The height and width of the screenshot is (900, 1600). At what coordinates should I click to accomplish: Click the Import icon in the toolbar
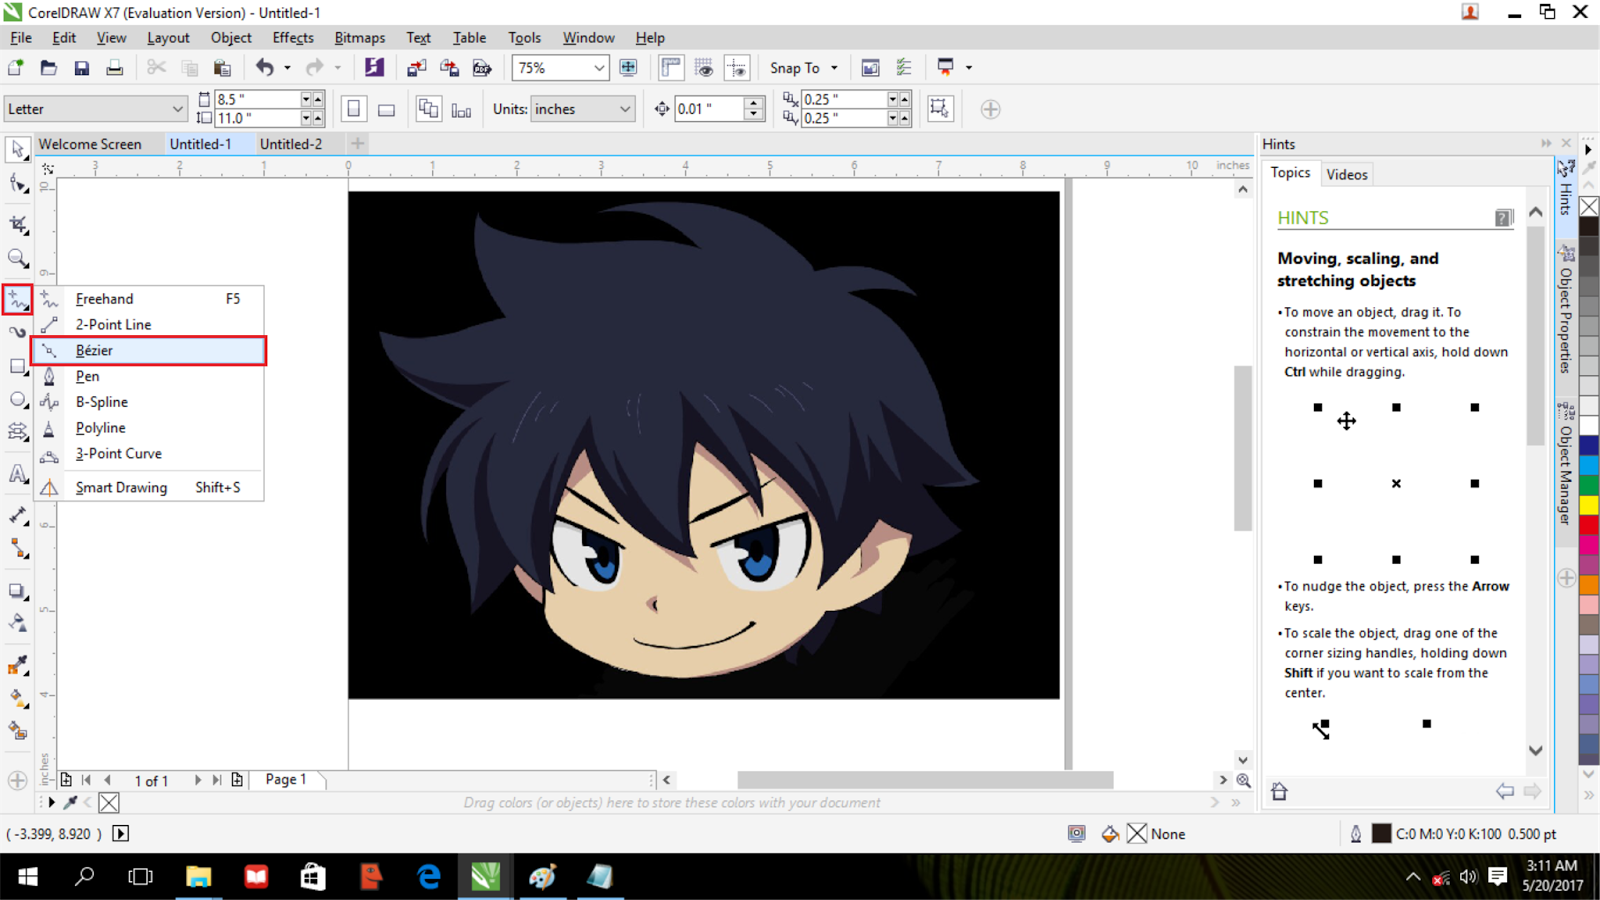pyautogui.click(x=416, y=67)
